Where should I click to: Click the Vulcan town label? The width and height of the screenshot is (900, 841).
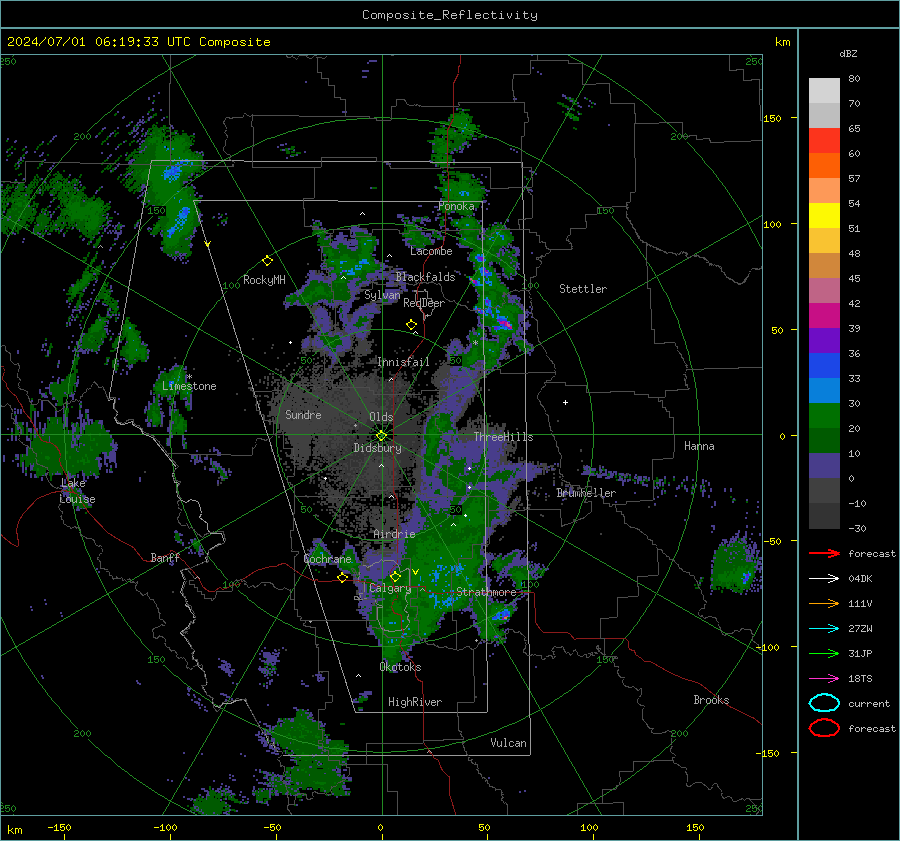509,743
